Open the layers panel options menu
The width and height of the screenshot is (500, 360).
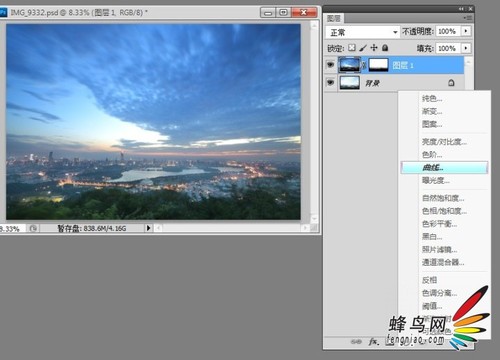(468, 18)
